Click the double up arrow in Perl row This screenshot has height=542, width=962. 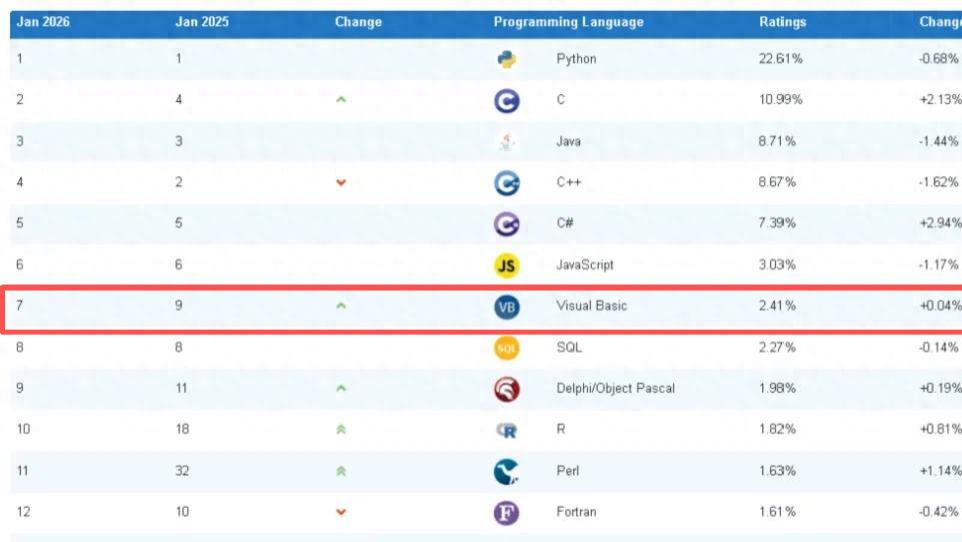click(341, 471)
